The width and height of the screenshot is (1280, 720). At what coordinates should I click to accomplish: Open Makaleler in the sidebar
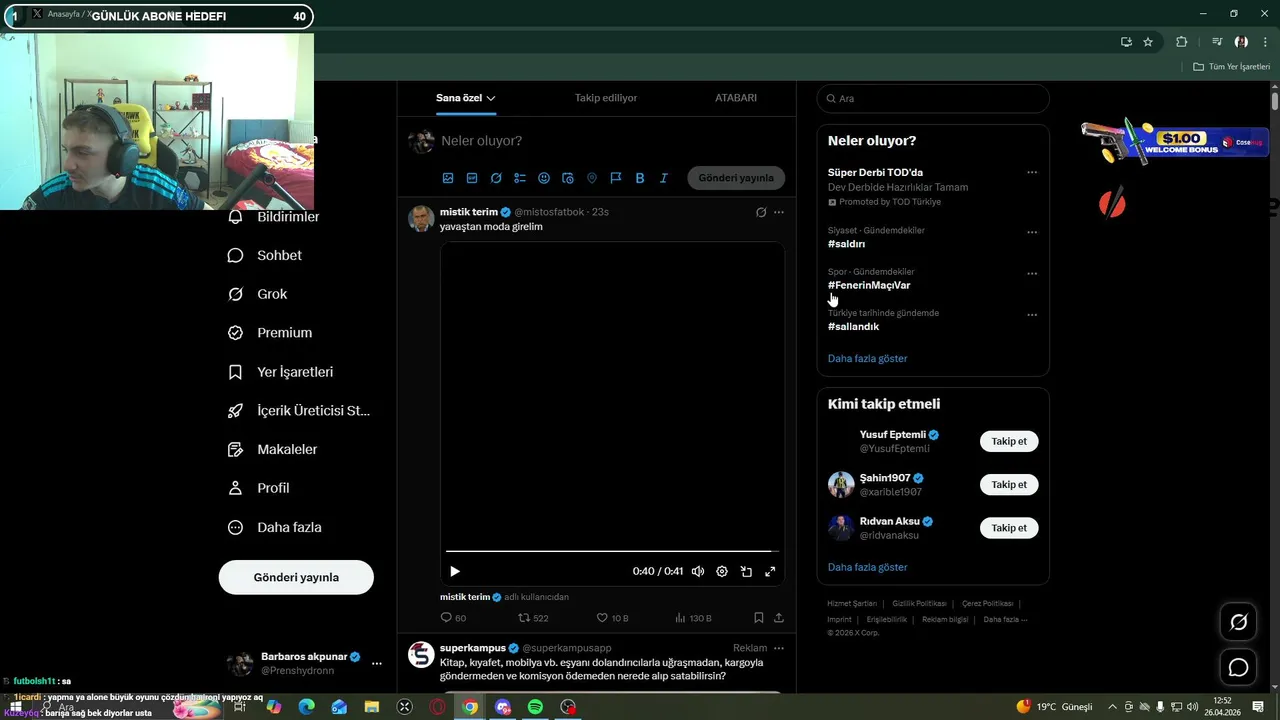pyautogui.click(x=273, y=450)
